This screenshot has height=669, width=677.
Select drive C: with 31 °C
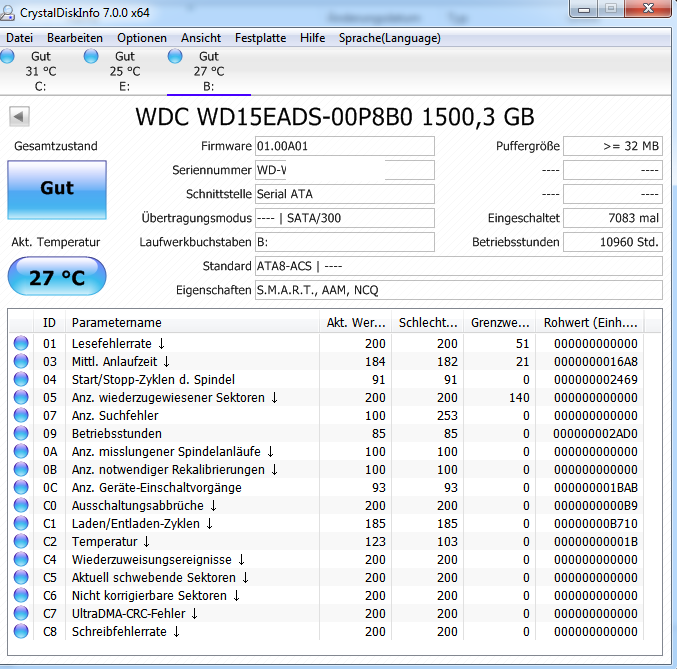41,71
